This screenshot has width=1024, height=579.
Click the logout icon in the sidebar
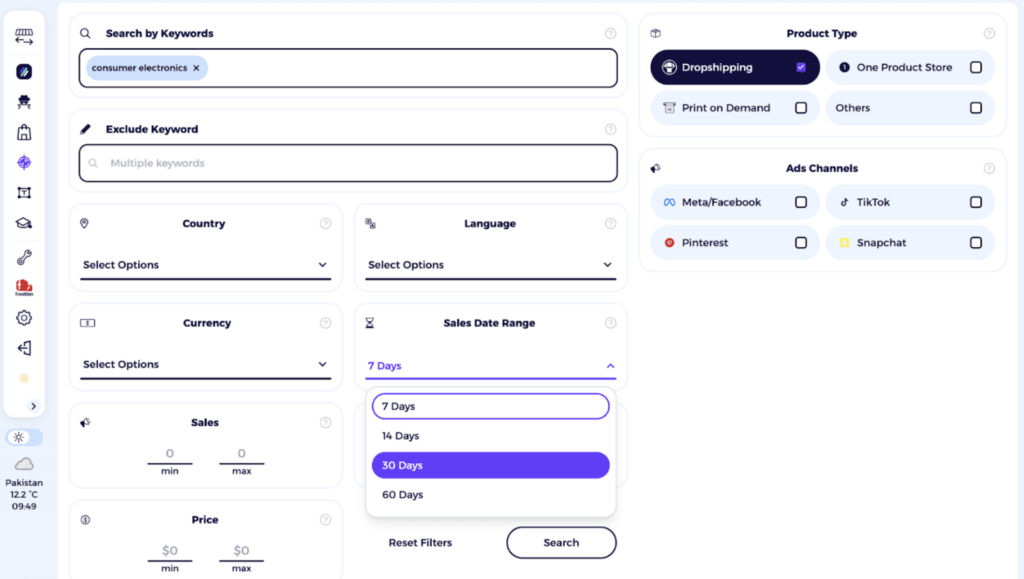[24, 347]
